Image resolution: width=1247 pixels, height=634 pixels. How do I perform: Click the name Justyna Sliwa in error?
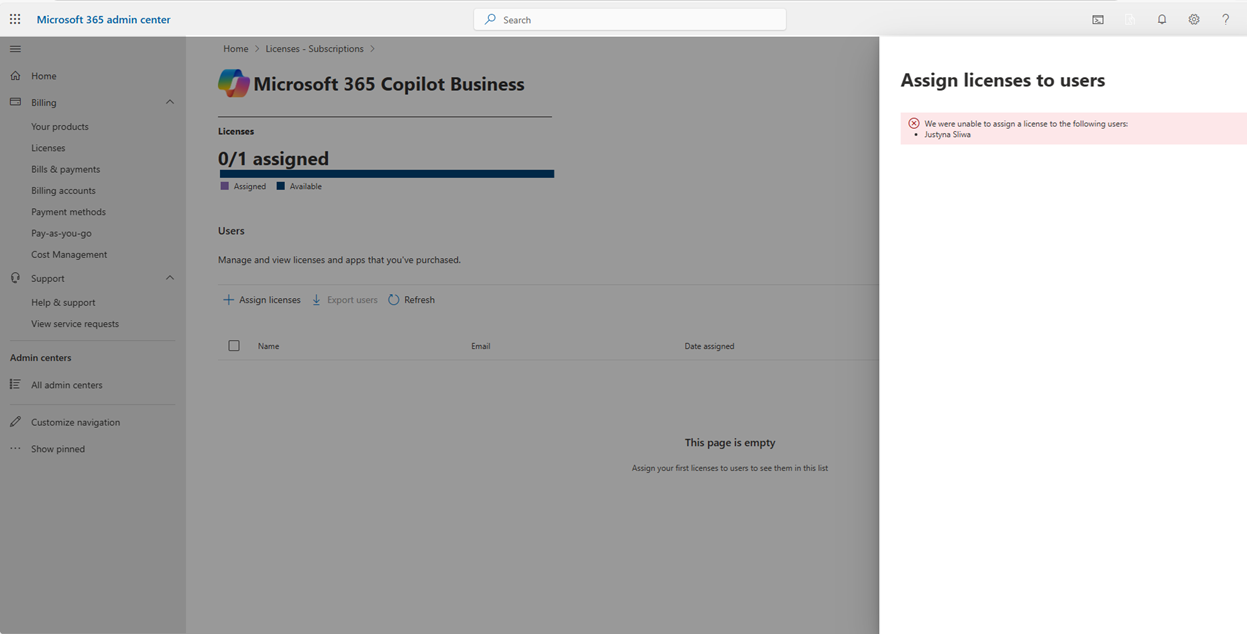point(947,134)
